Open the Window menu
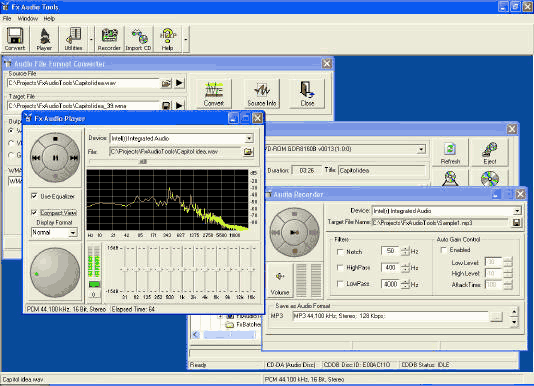This screenshot has width=534, height=386. [x=28, y=18]
